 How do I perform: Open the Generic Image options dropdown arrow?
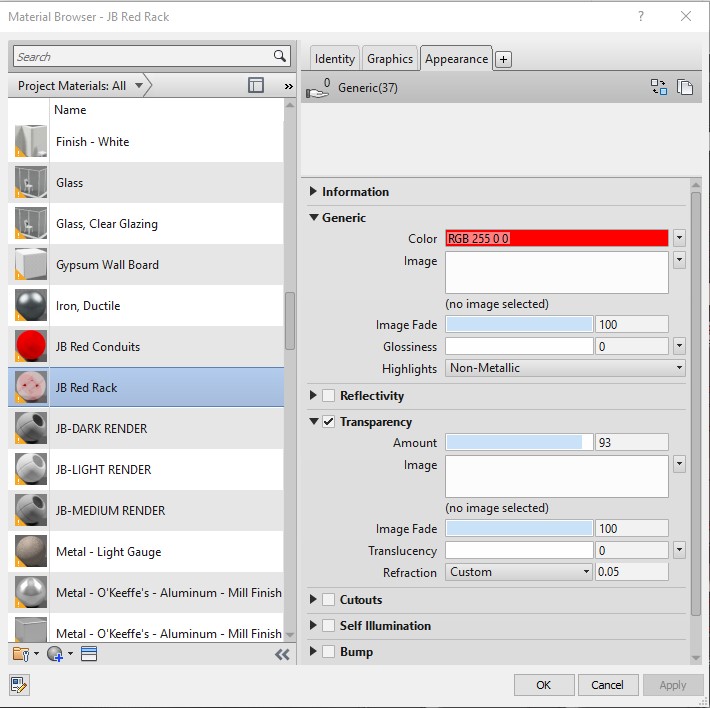coord(679,260)
